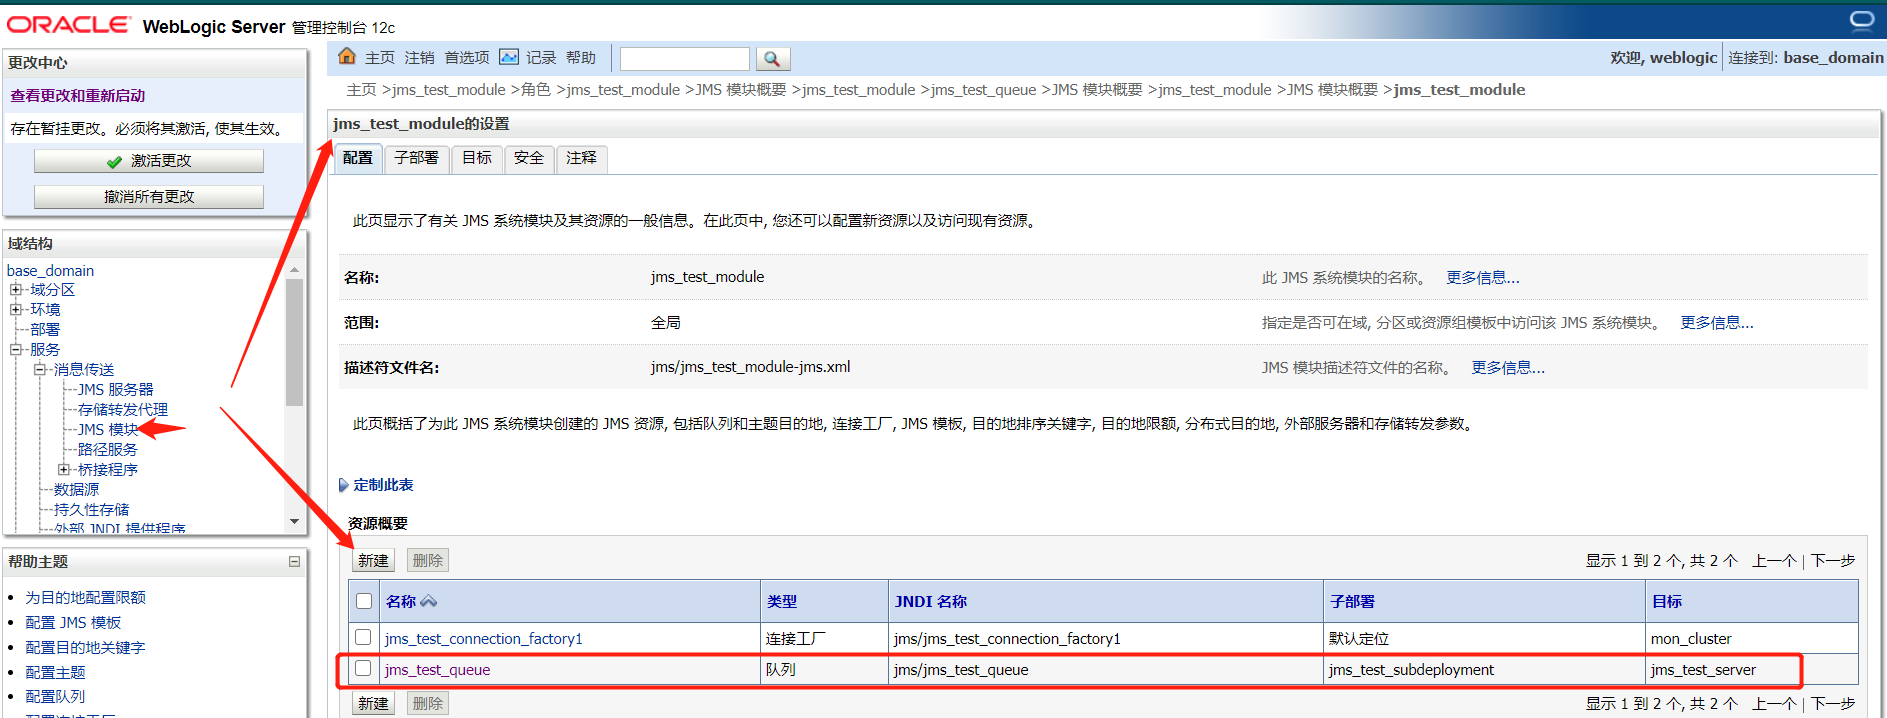Image resolution: width=1887 pixels, height=718 pixels.
Task: Click the 激活更改 button with green check
Action: click(149, 161)
